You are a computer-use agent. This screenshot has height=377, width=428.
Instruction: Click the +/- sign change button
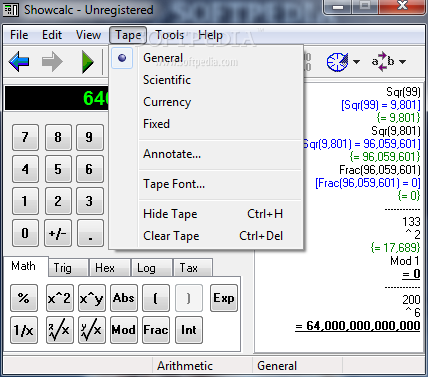pos(58,233)
